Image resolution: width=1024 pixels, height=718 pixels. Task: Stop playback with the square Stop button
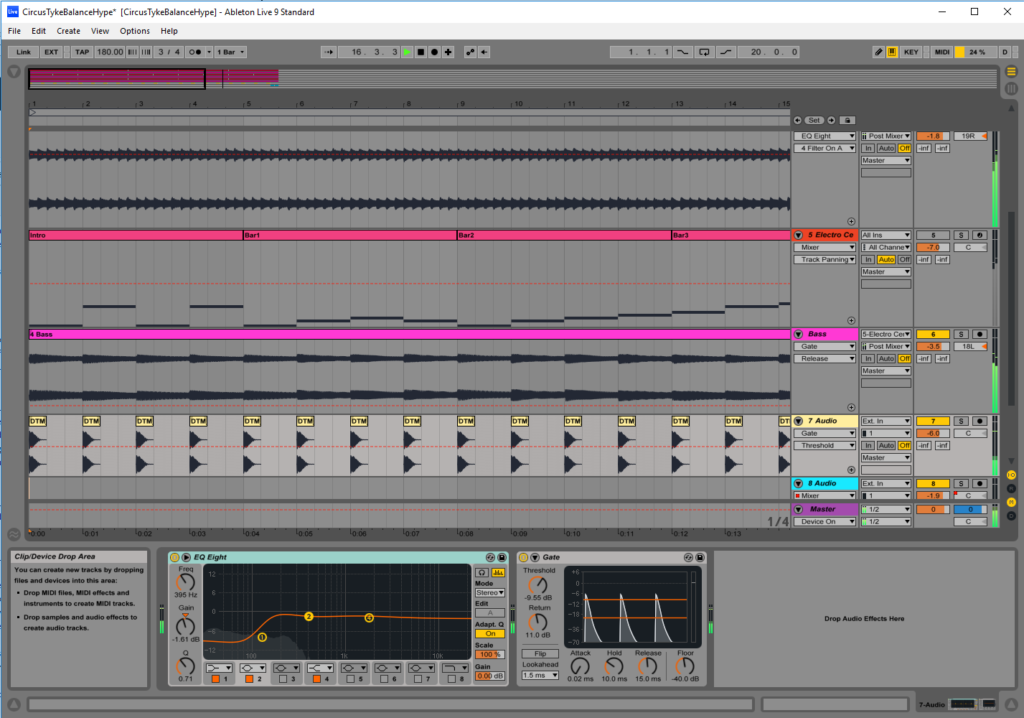[x=421, y=52]
